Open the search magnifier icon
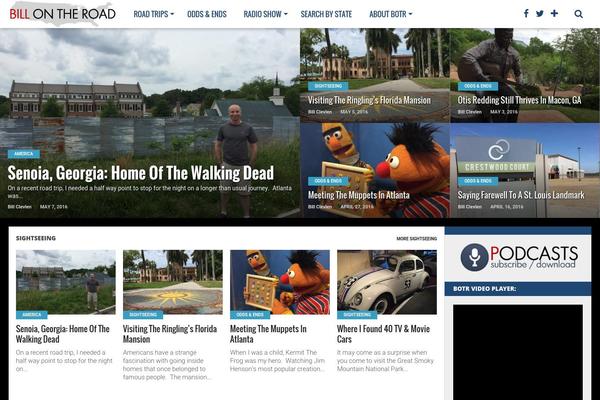 (579, 14)
